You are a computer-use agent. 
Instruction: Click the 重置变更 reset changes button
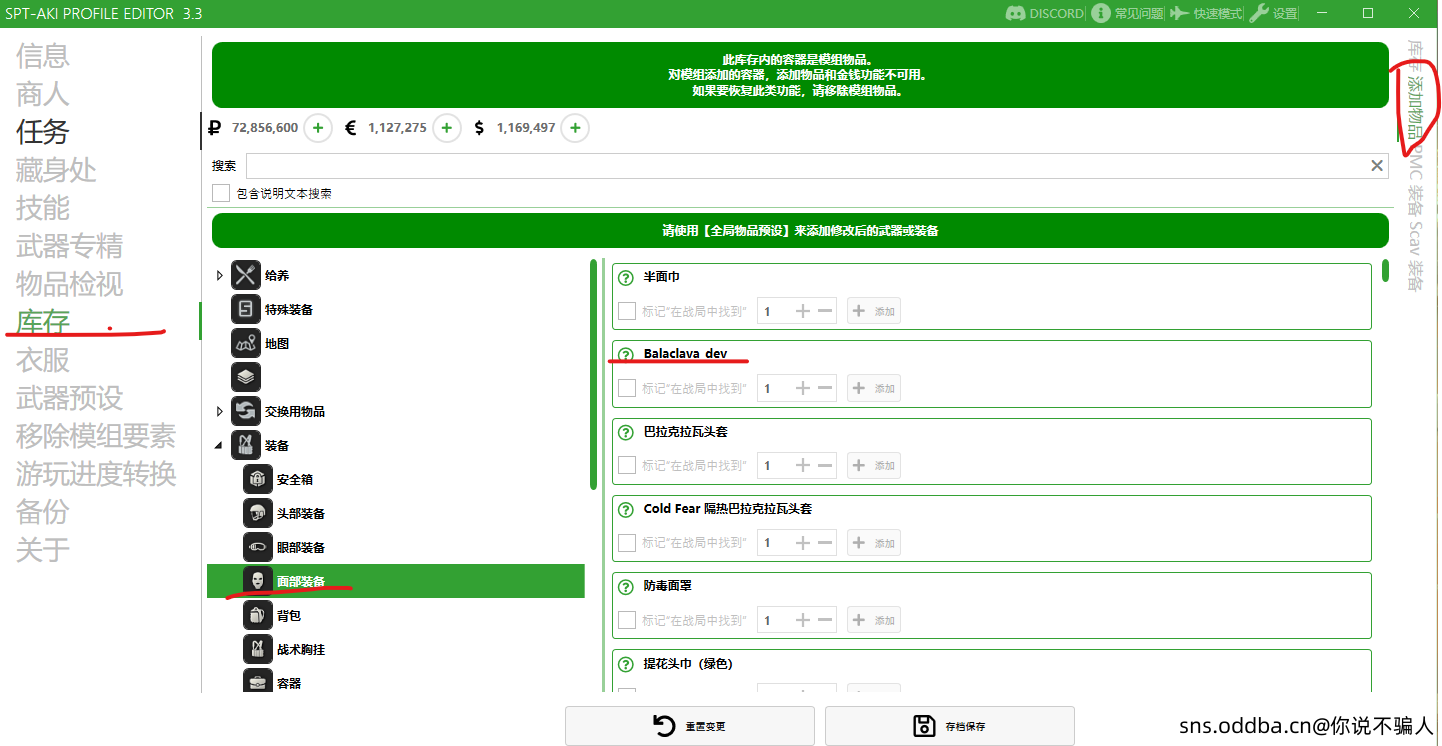[689, 726]
